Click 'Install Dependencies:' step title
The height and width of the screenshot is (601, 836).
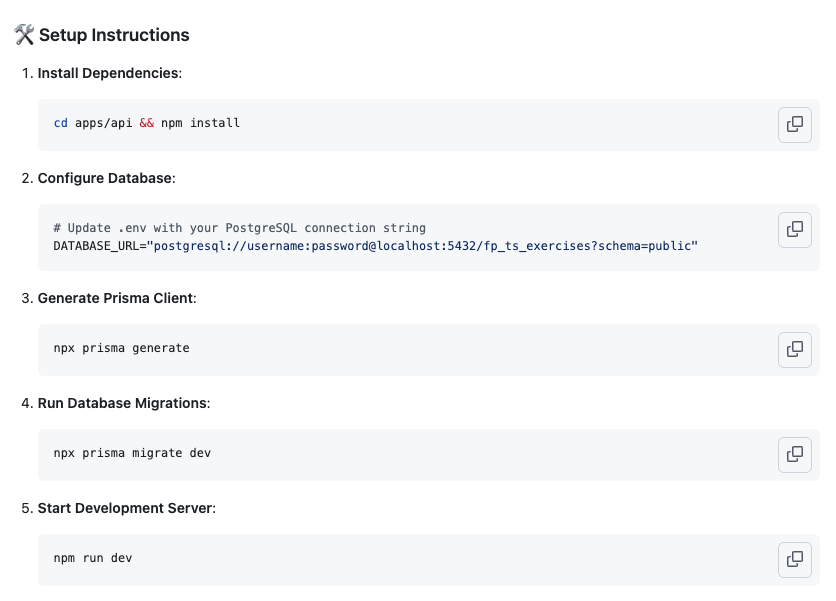(x=110, y=73)
